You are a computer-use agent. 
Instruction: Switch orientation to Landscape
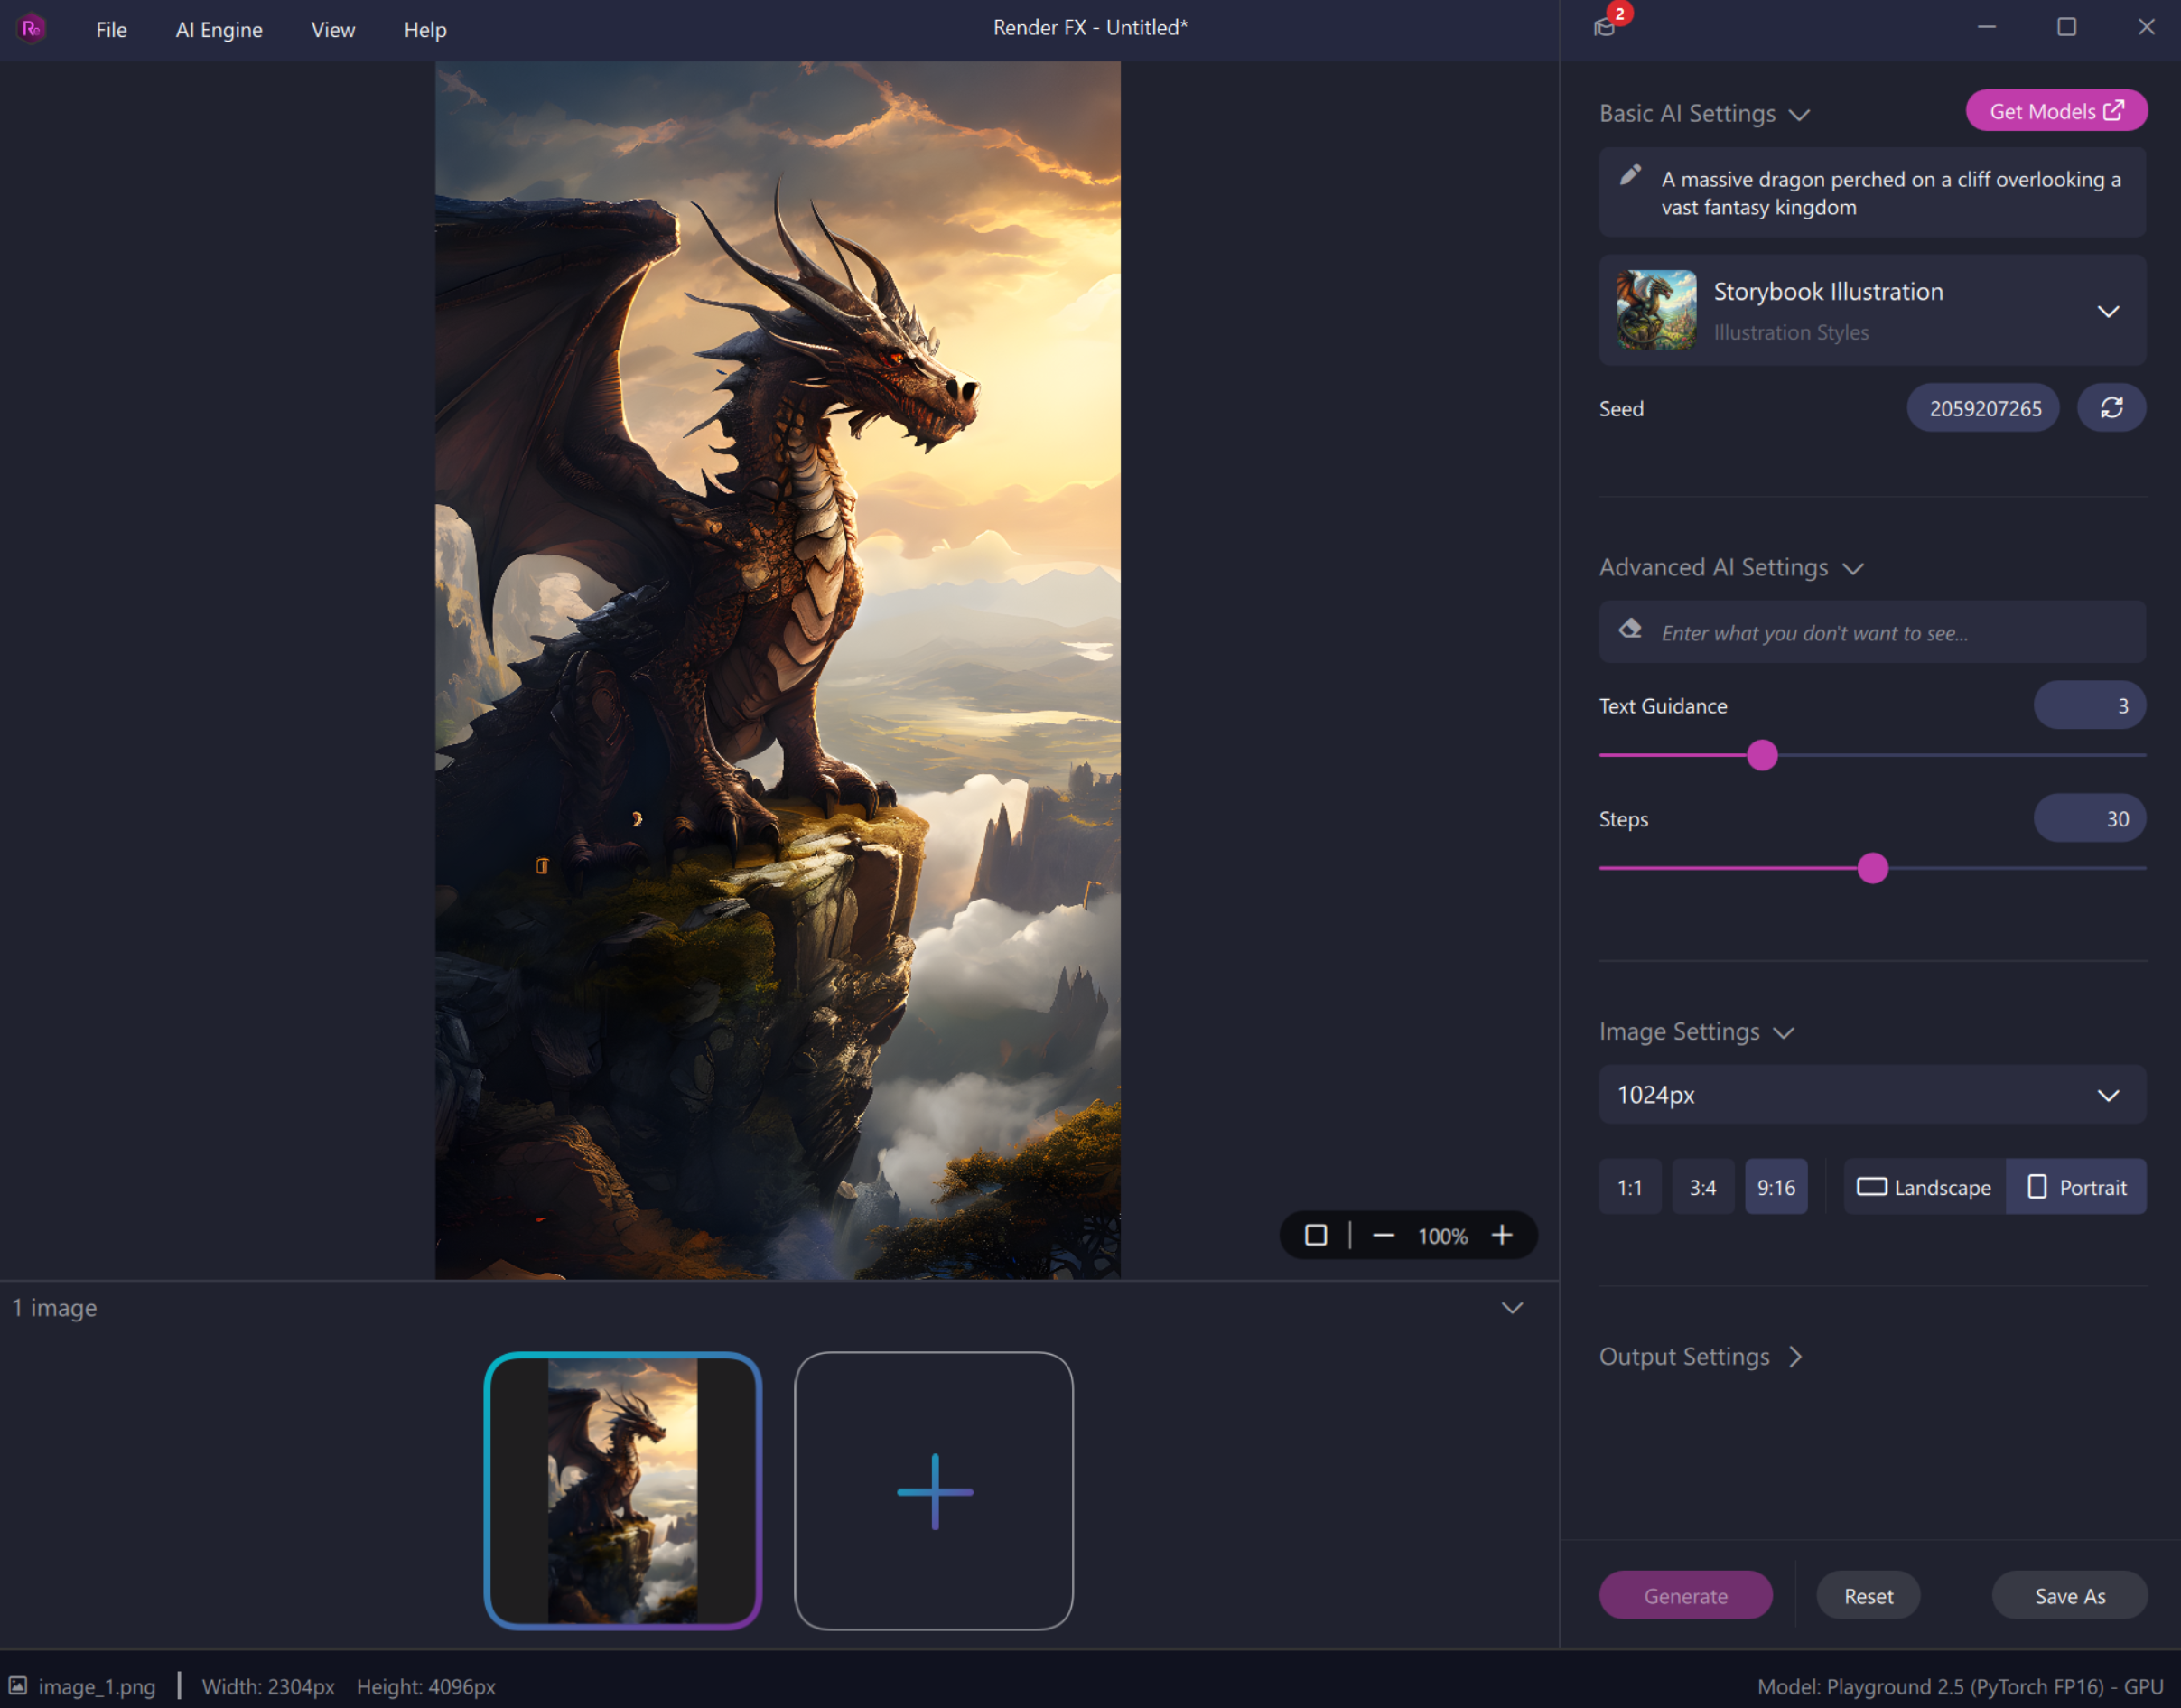[1924, 1187]
